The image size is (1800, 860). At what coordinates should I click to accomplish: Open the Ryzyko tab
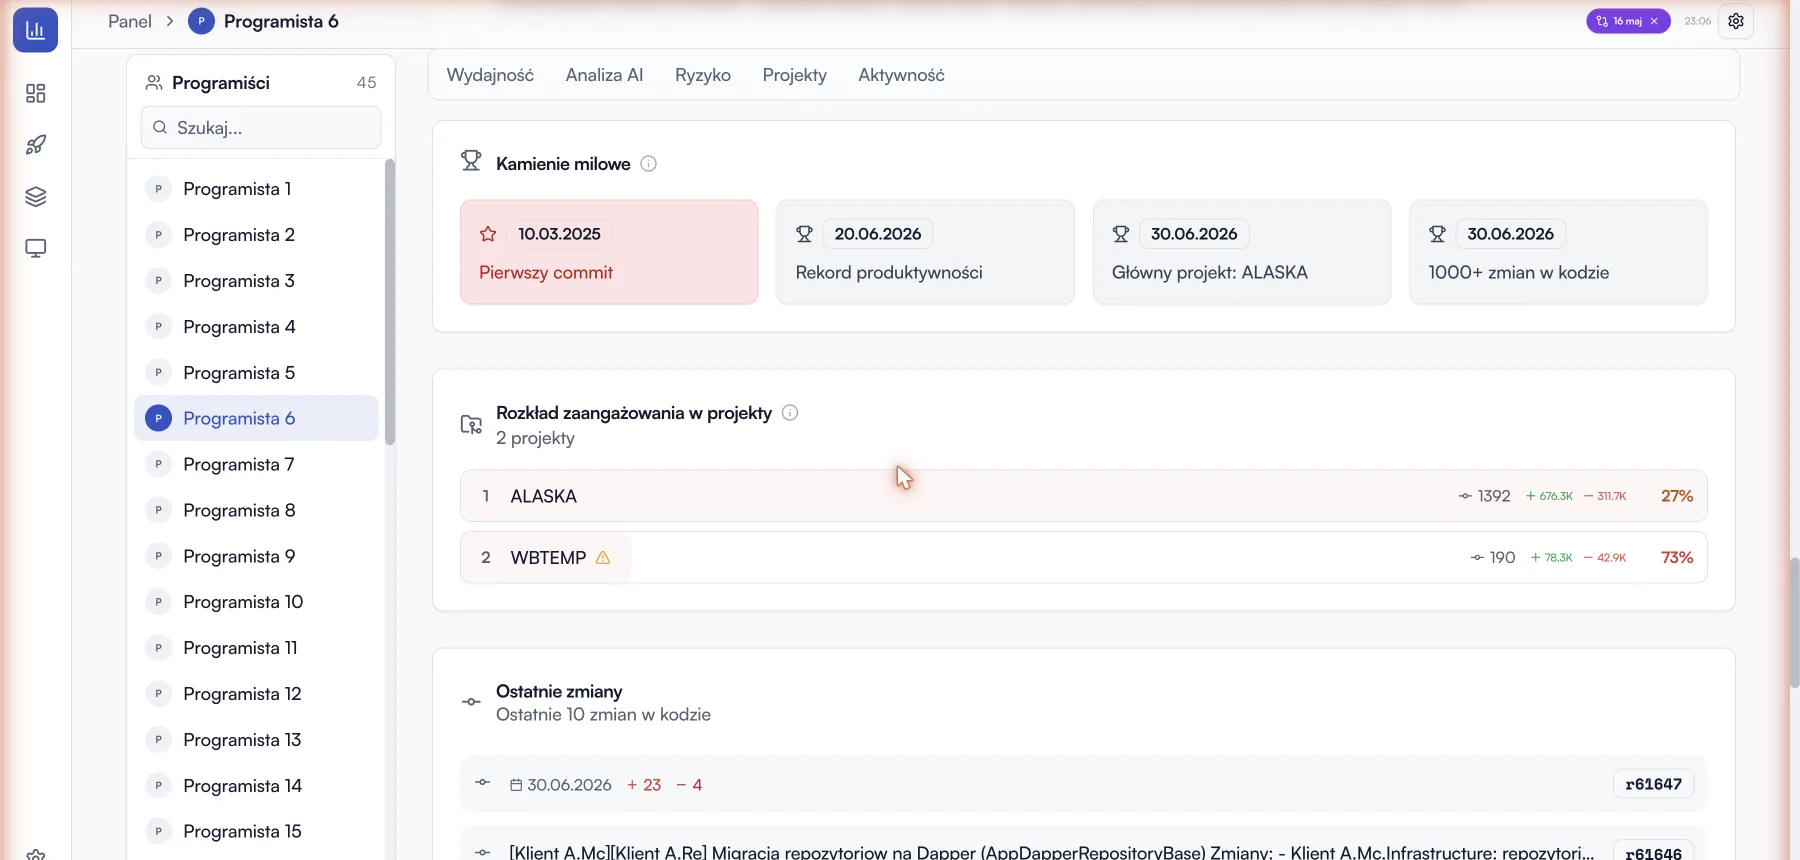[x=703, y=75]
